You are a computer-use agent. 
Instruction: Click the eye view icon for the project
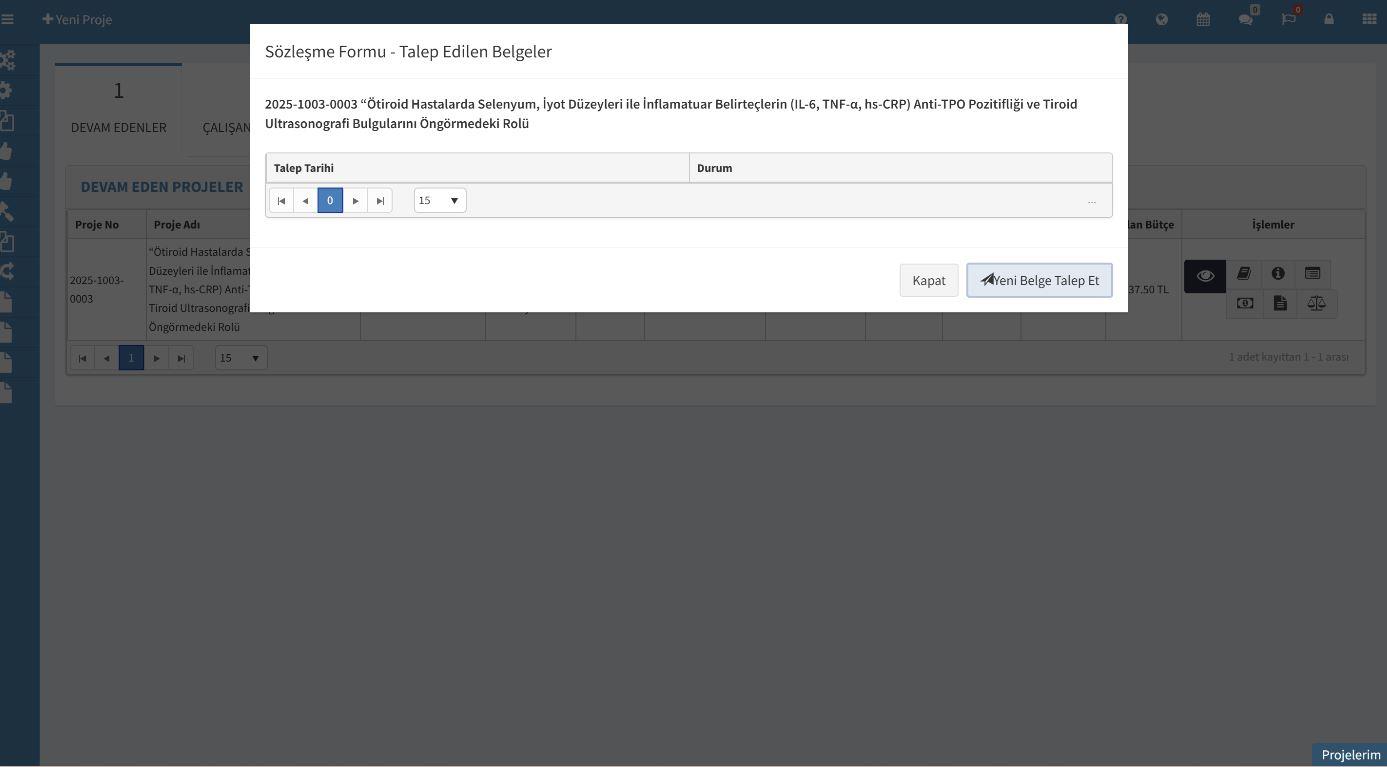click(1205, 276)
